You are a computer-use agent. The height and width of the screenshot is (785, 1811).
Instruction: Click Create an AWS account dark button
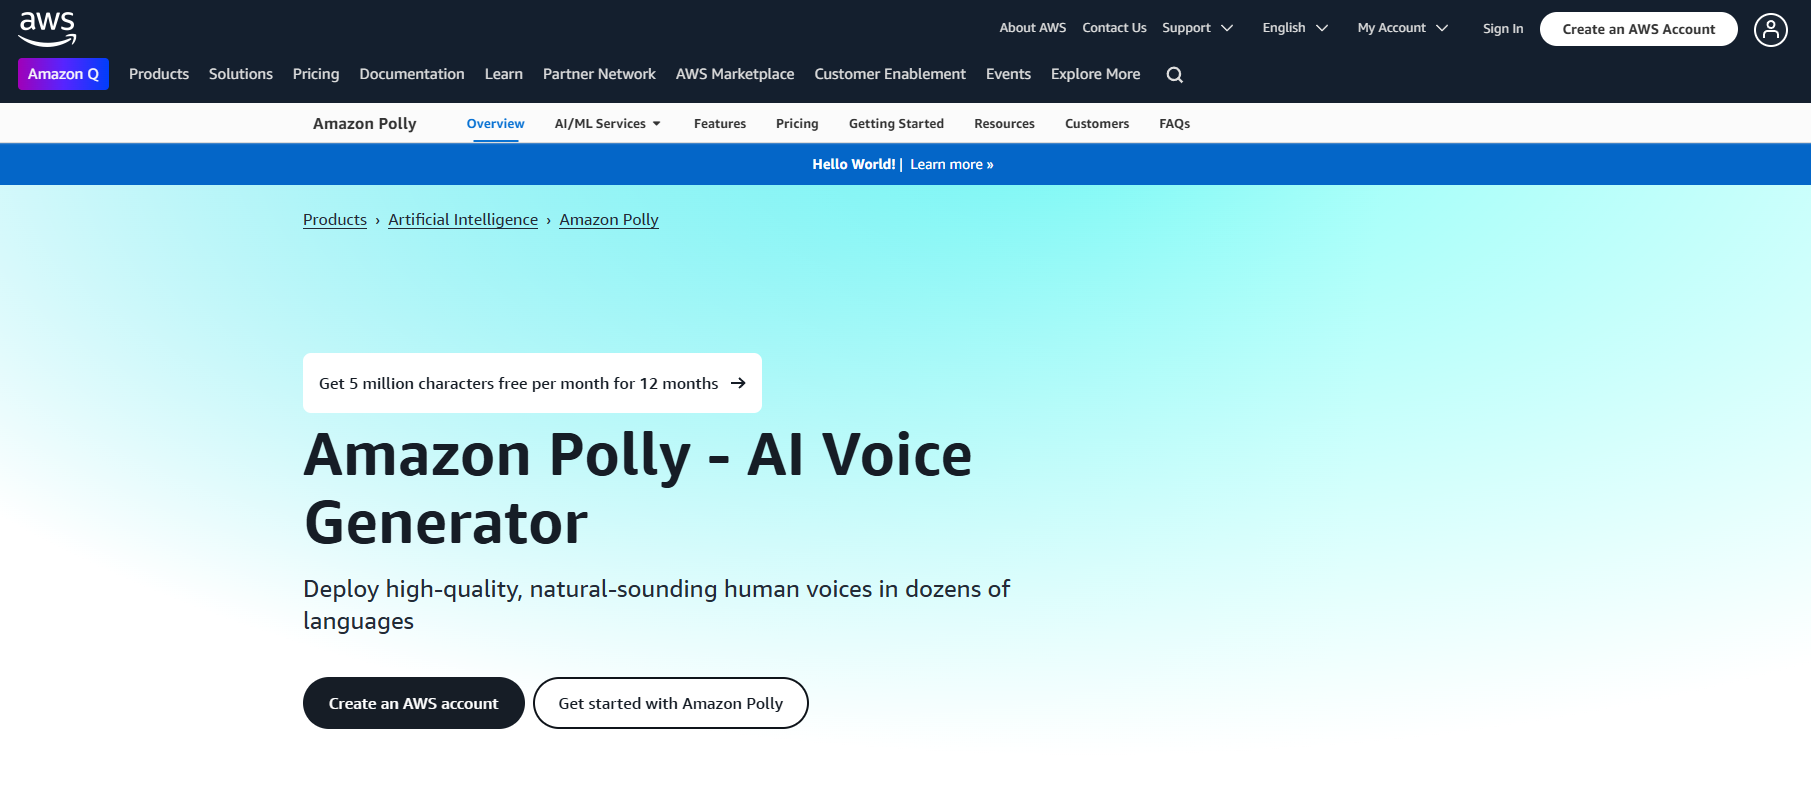pos(413,703)
